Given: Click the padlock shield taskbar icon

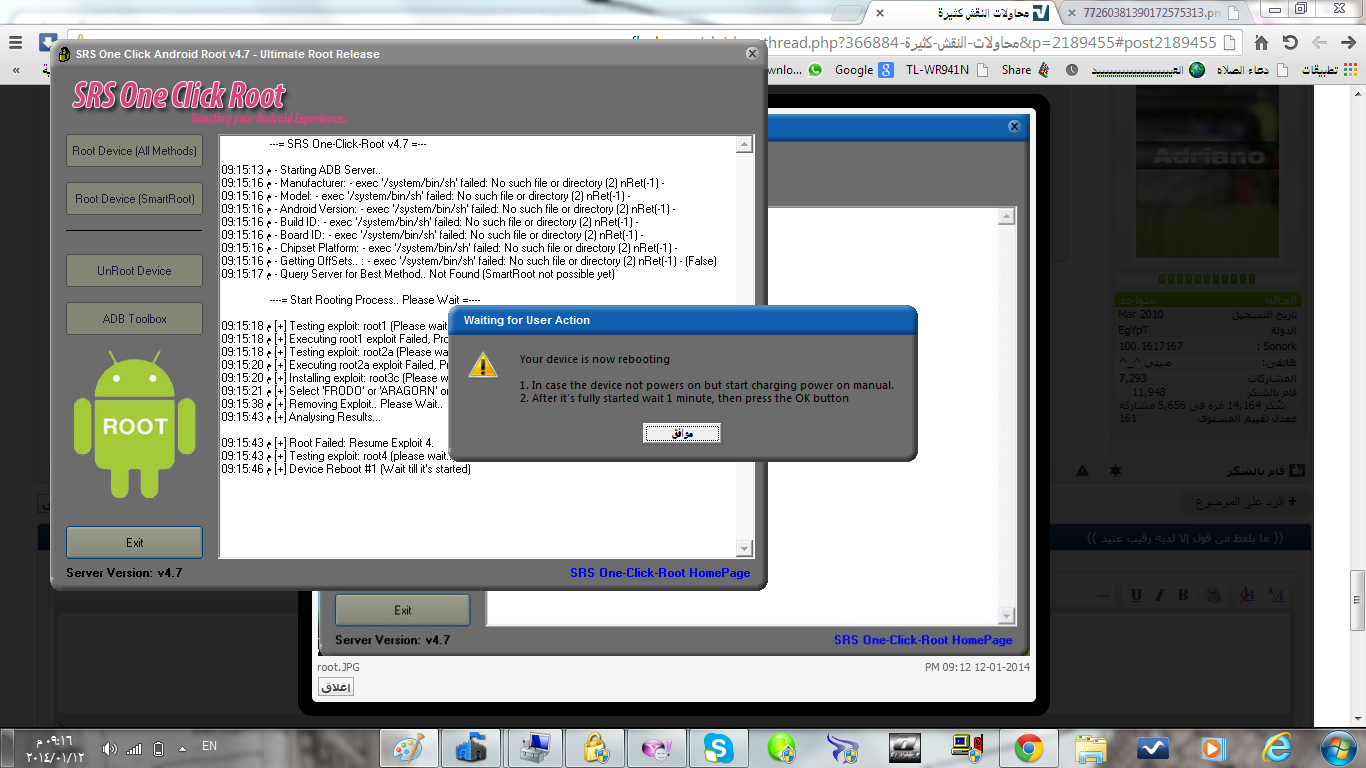Looking at the screenshot, I should click(x=595, y=747).
